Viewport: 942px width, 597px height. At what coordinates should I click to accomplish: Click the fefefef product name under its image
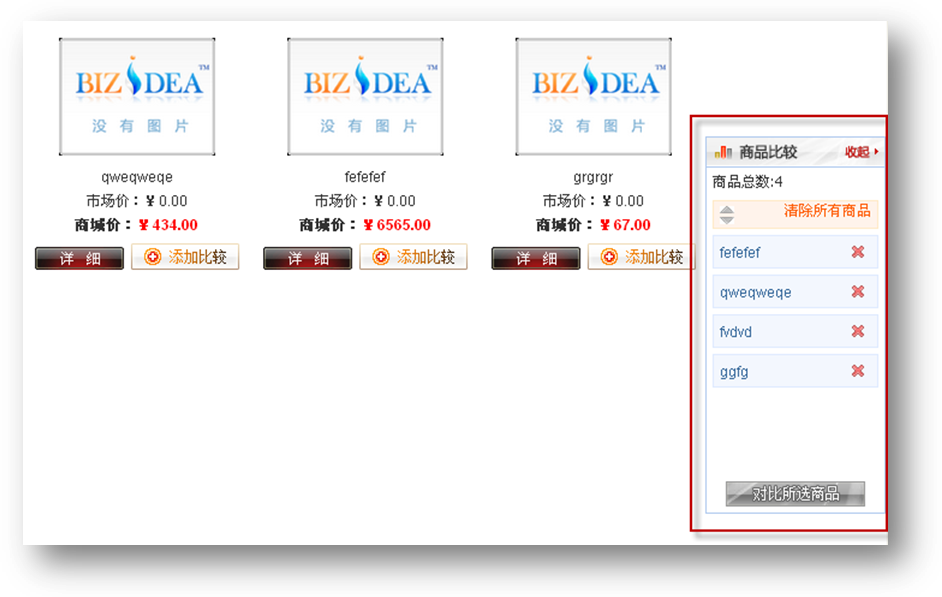365,177
